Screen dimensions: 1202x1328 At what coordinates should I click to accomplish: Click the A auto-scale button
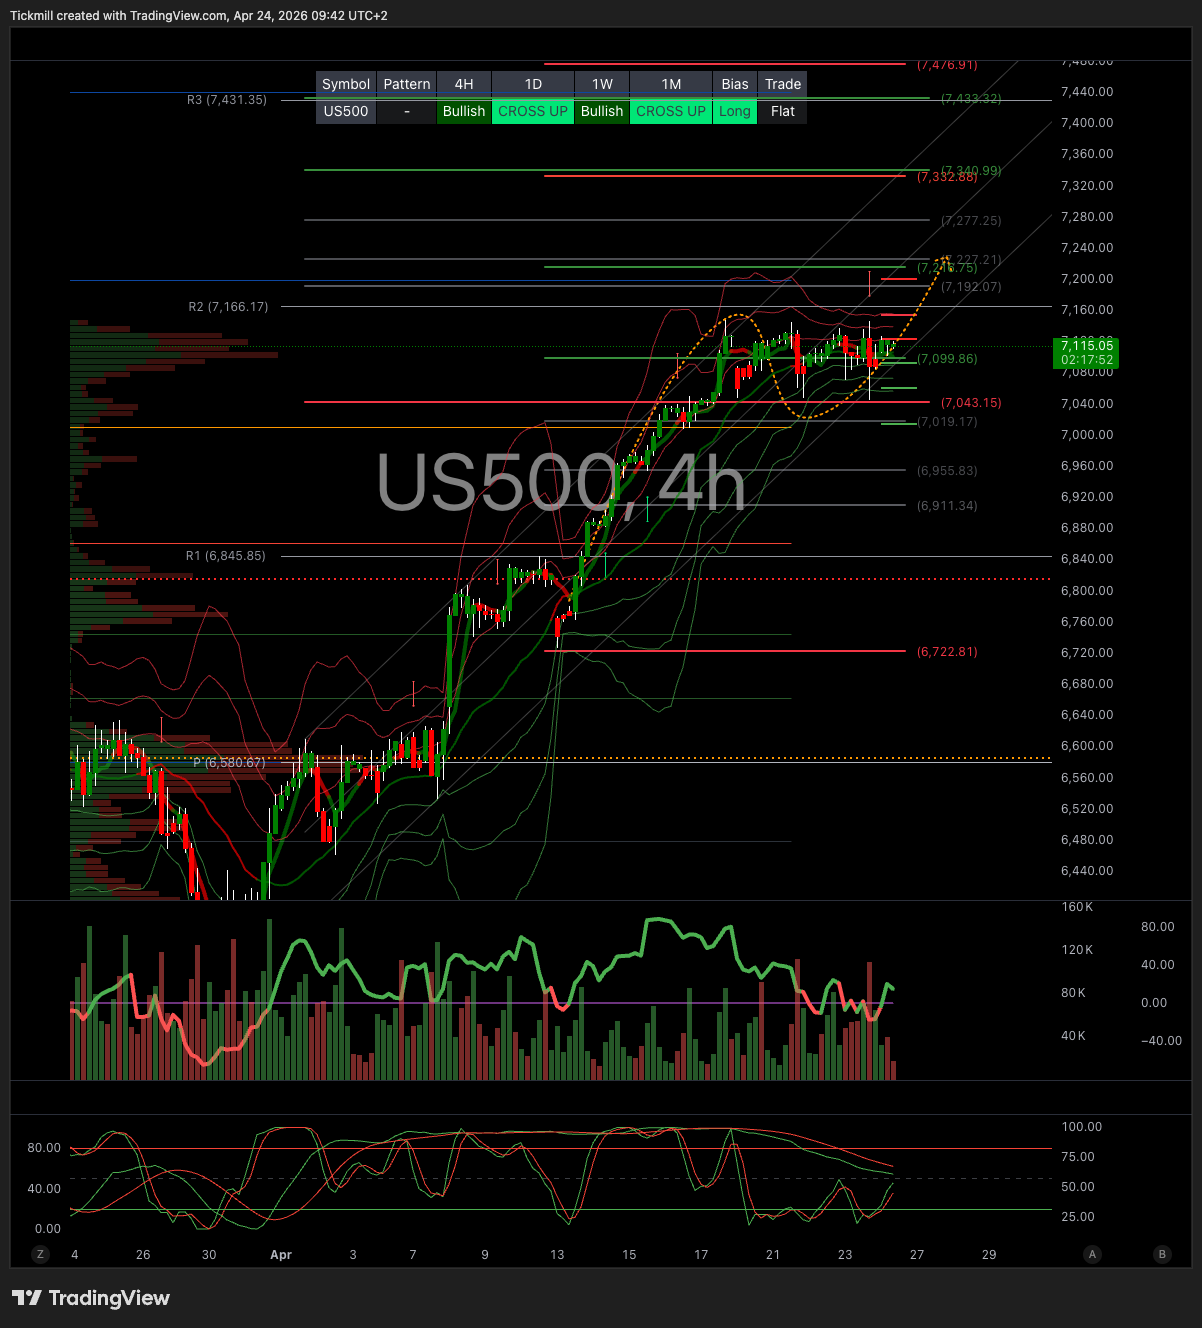[x=1092, y=1254]
